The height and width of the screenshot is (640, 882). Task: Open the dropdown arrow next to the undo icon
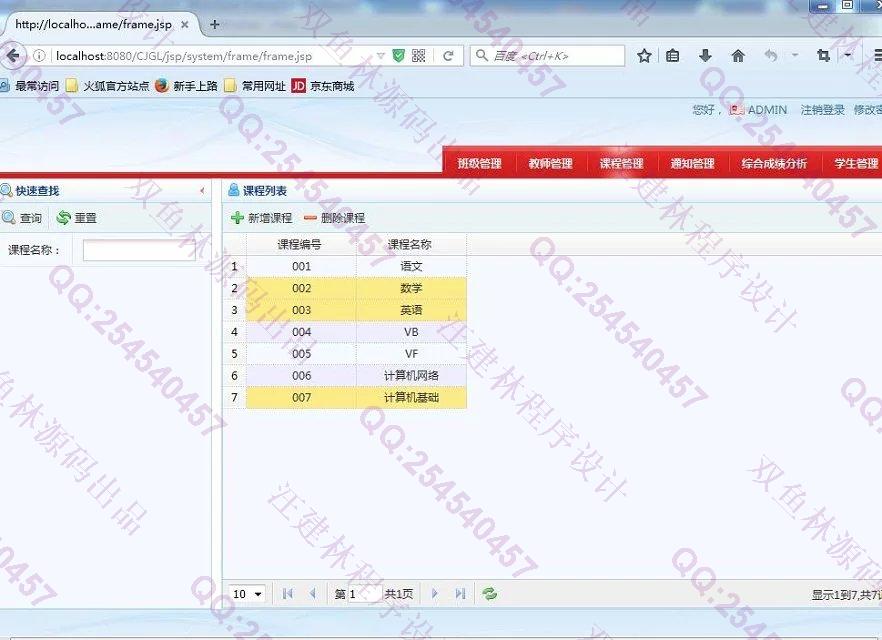tap(795, 55)
